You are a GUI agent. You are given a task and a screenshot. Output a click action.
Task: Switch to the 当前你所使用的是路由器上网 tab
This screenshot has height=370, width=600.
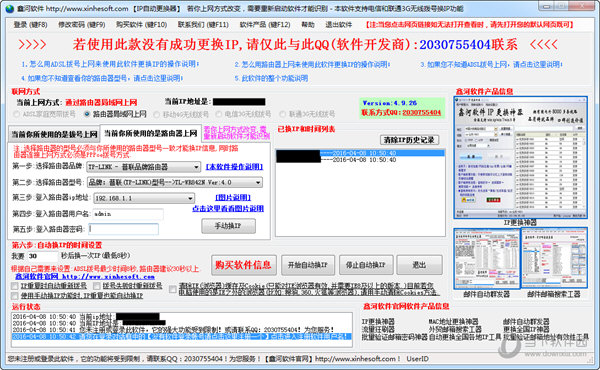pos(150,133)
